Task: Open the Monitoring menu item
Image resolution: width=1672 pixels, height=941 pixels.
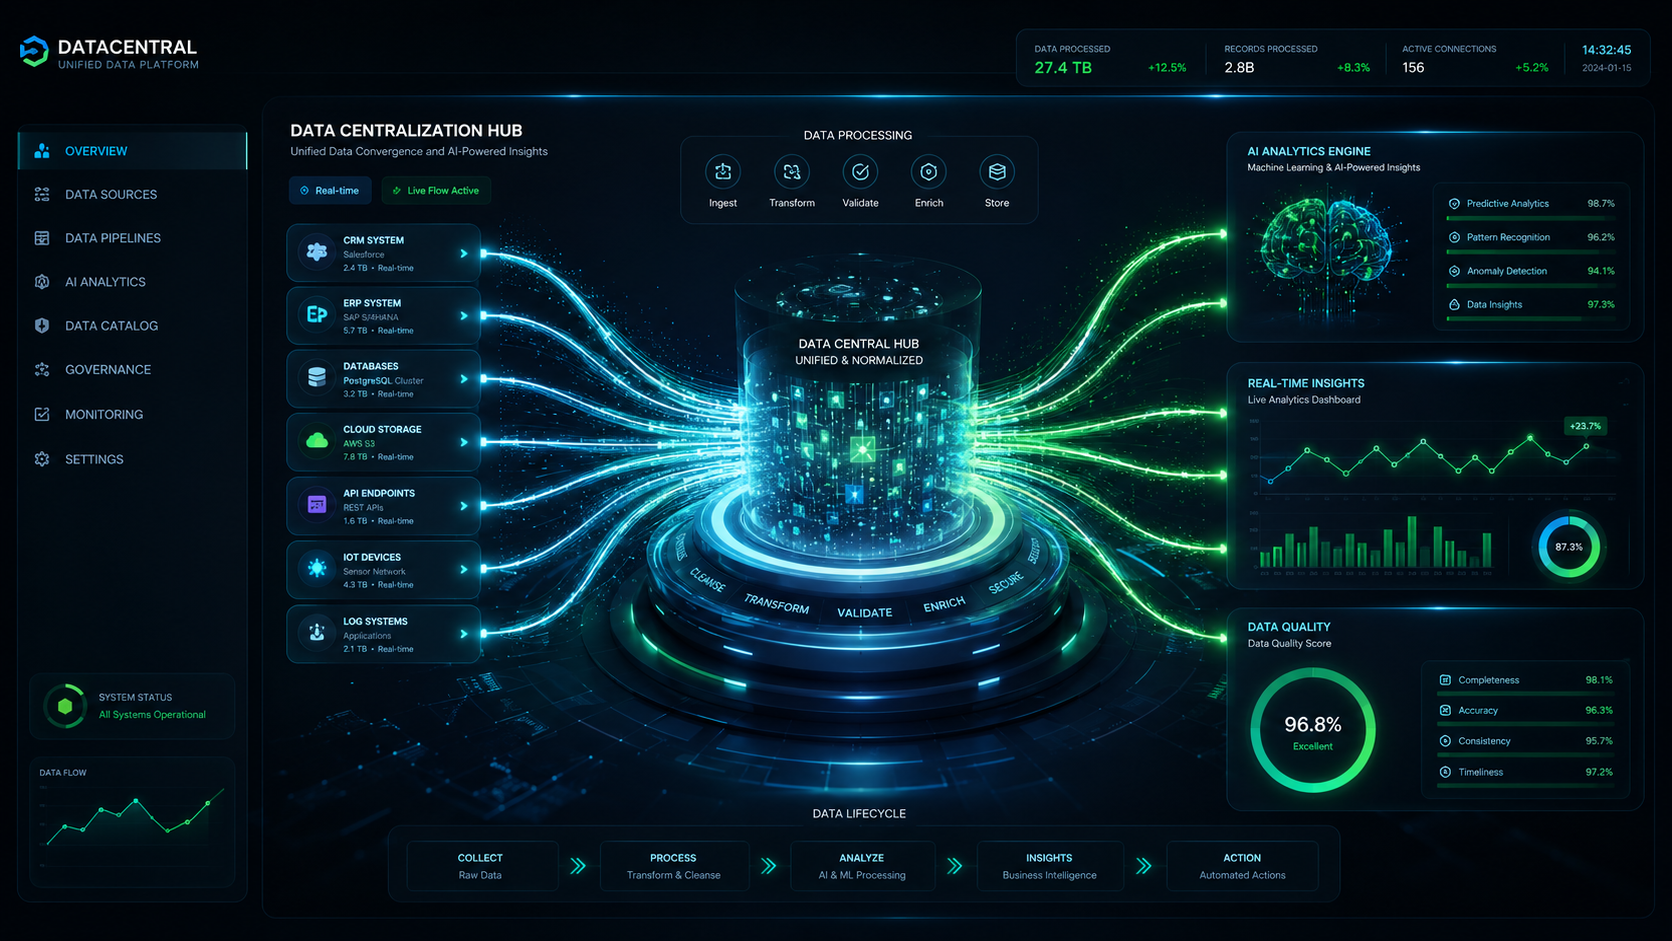Action: point(132,414)
